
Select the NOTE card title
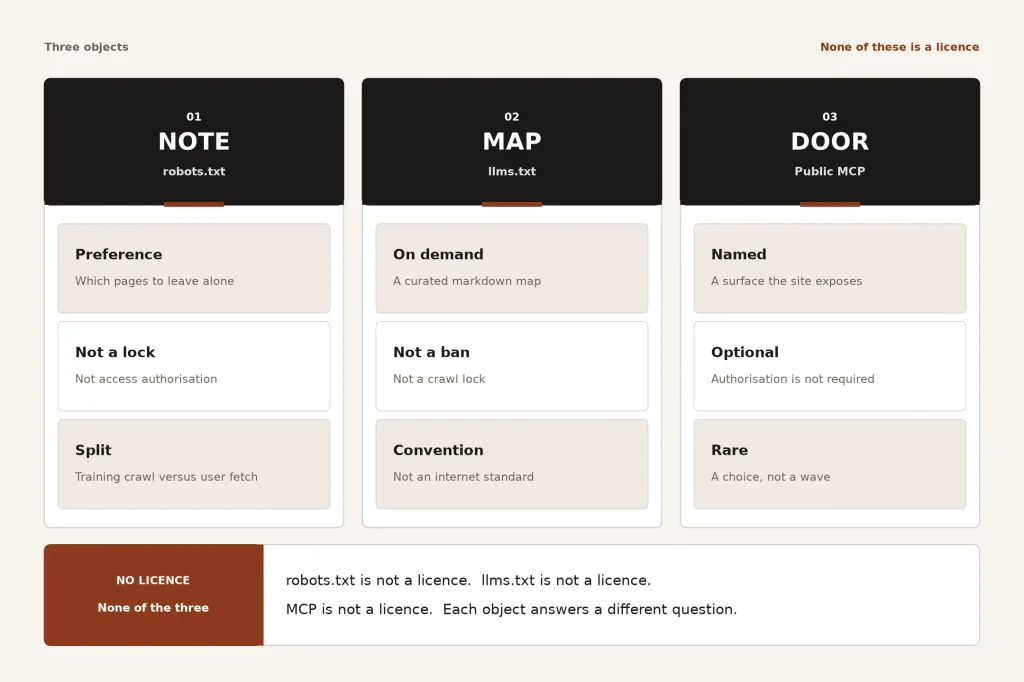[x=194, y=141]
